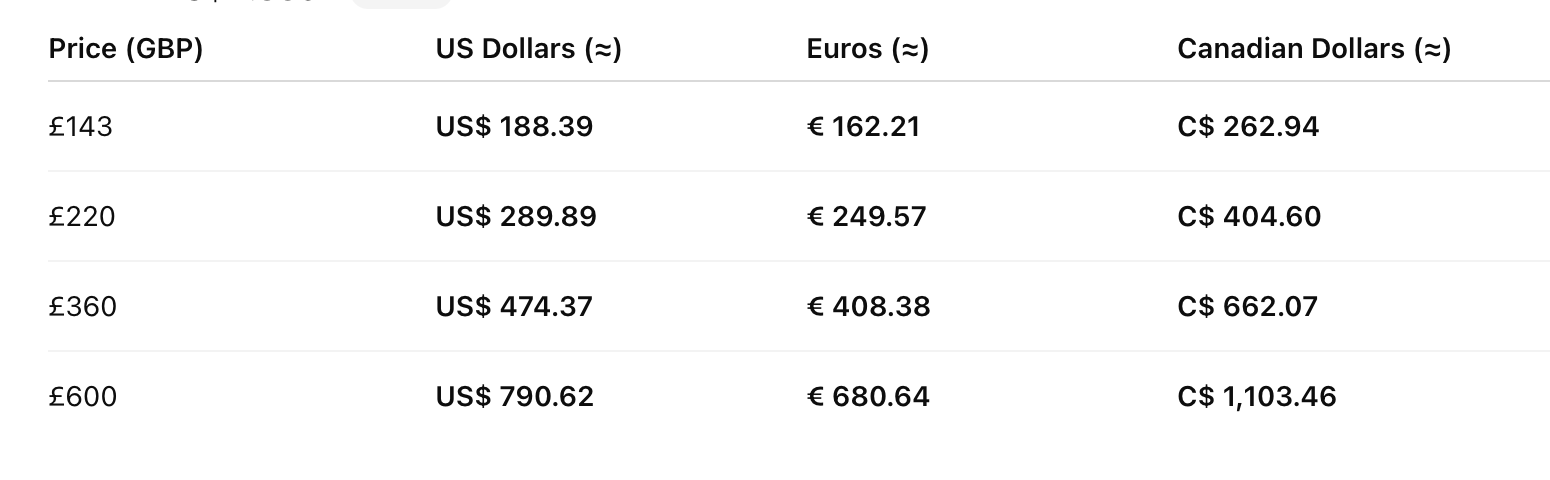Select the £360 price cell
The height and width of the screenshot is (480, 1550).
(83, 307)
